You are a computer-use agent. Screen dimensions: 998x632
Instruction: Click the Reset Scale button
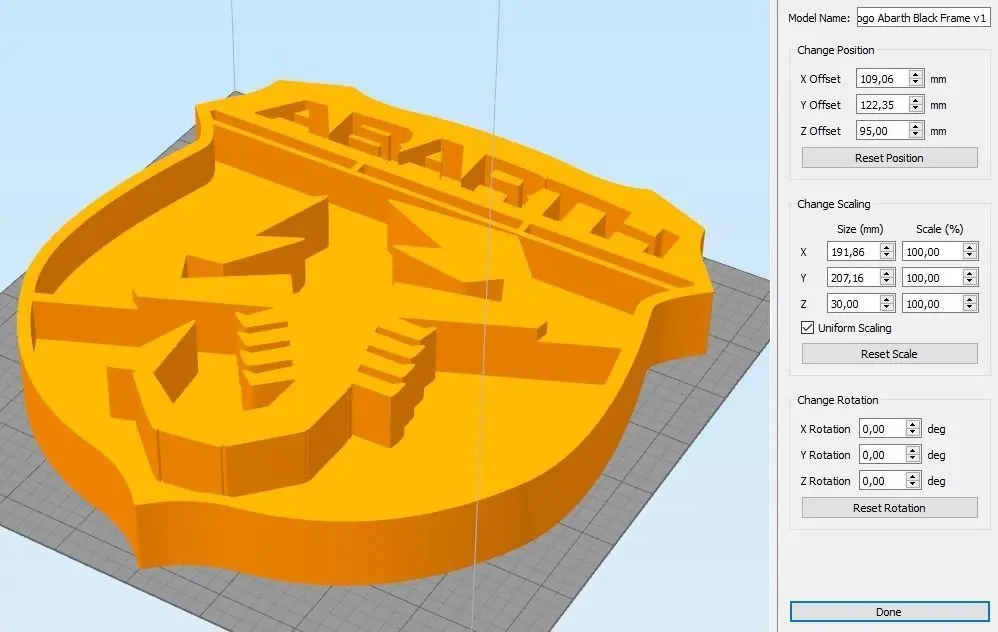point(889,354)
